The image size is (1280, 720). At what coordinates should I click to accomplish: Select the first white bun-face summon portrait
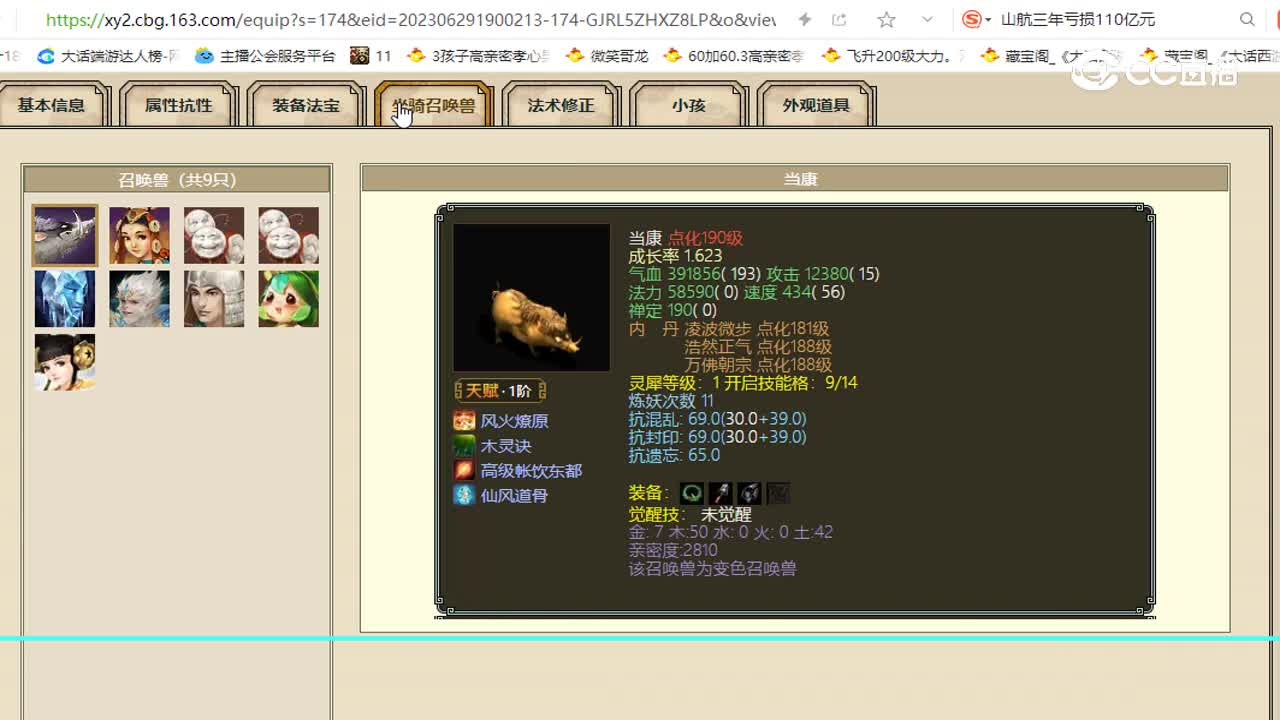click(214, 236)
